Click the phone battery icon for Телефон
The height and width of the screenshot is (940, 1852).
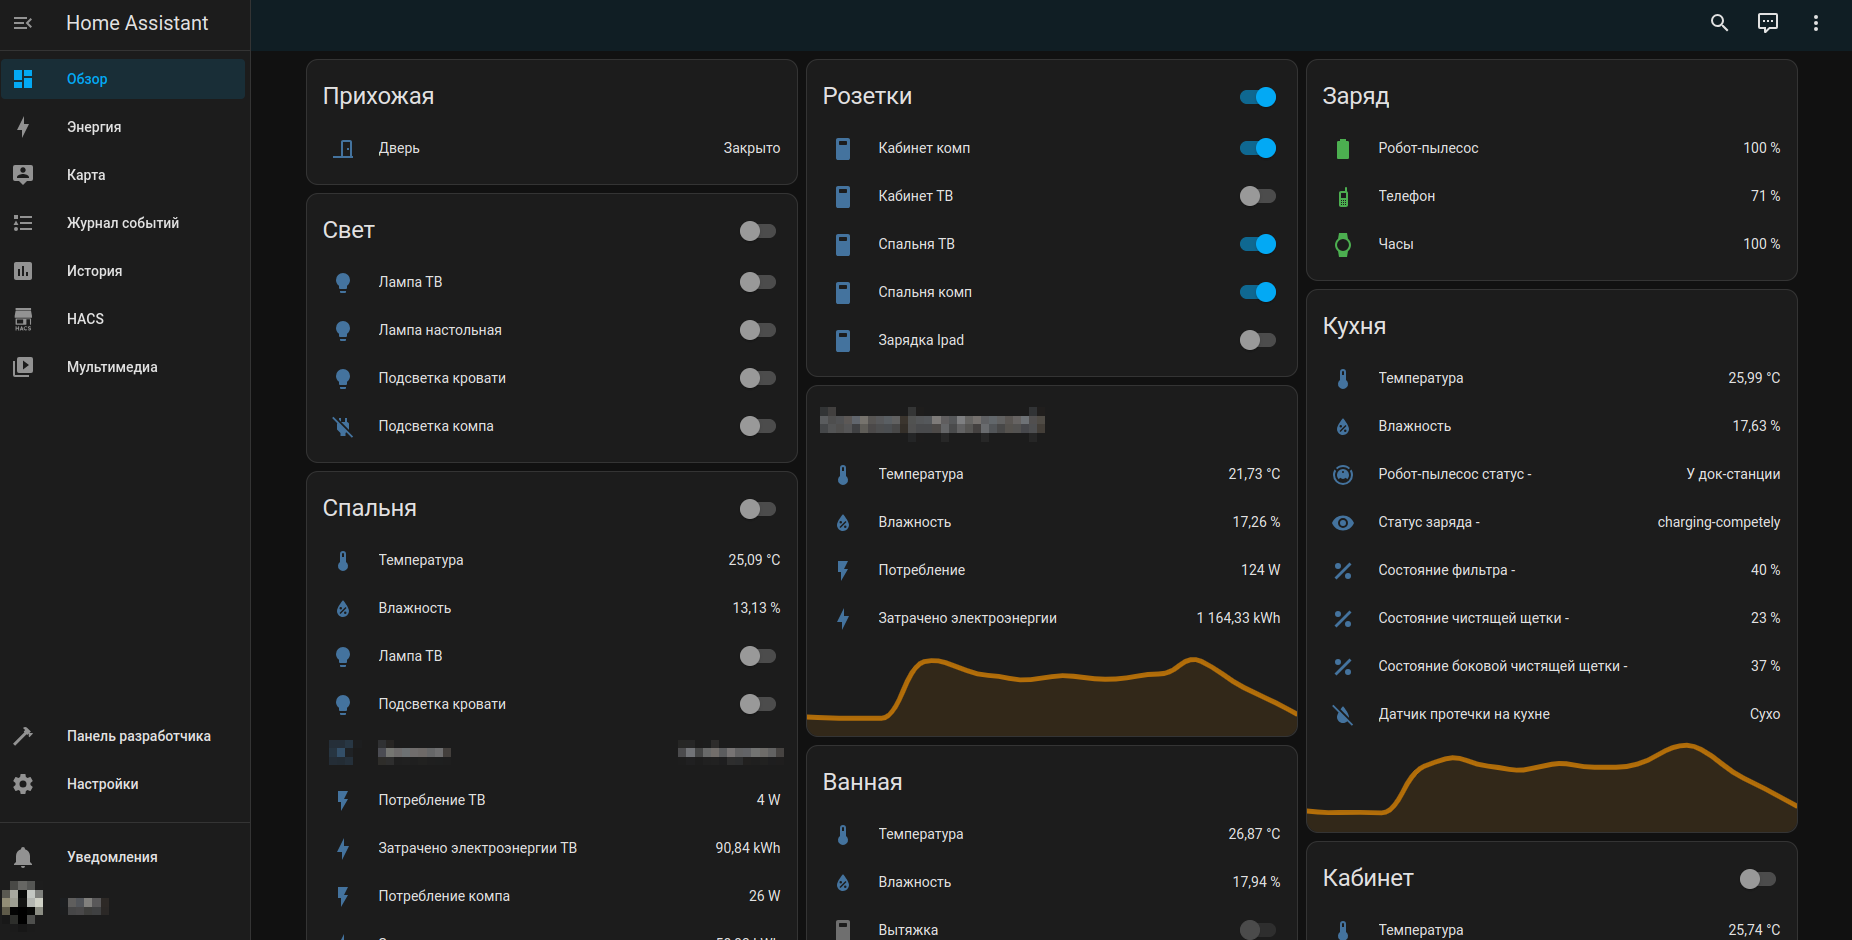pyautogui.click(x=1343, y=196)
